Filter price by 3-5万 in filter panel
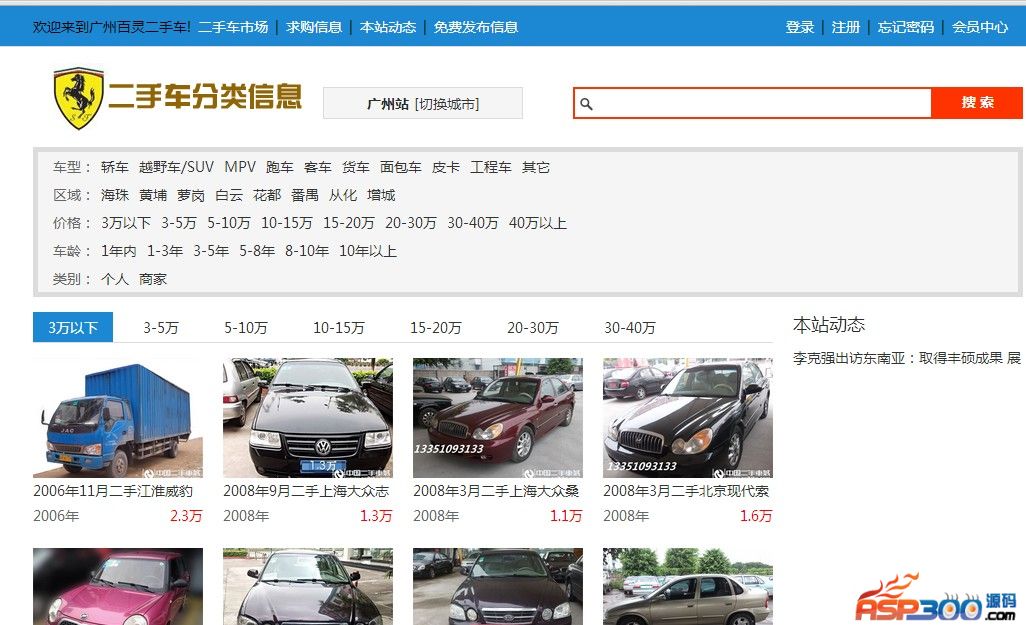The height and width of the screenshot is (625, 1026). (179, 223)
